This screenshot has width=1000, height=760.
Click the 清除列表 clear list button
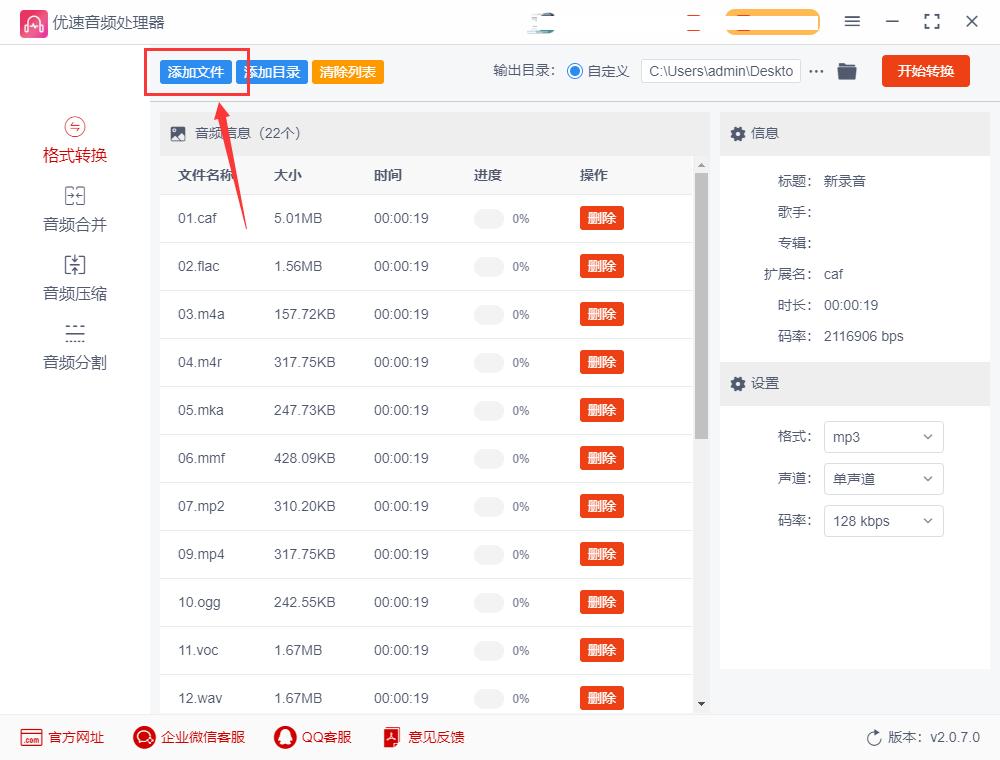click(x=347, y=71)
